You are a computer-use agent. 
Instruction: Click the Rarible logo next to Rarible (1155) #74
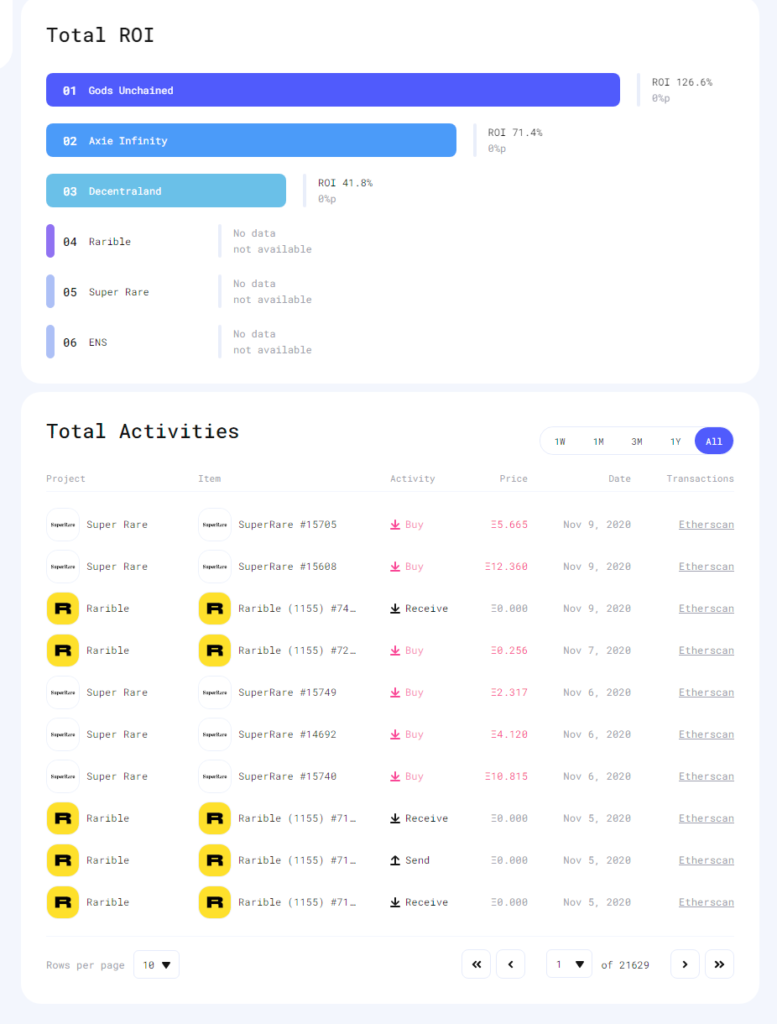click(x=215, y=609)
